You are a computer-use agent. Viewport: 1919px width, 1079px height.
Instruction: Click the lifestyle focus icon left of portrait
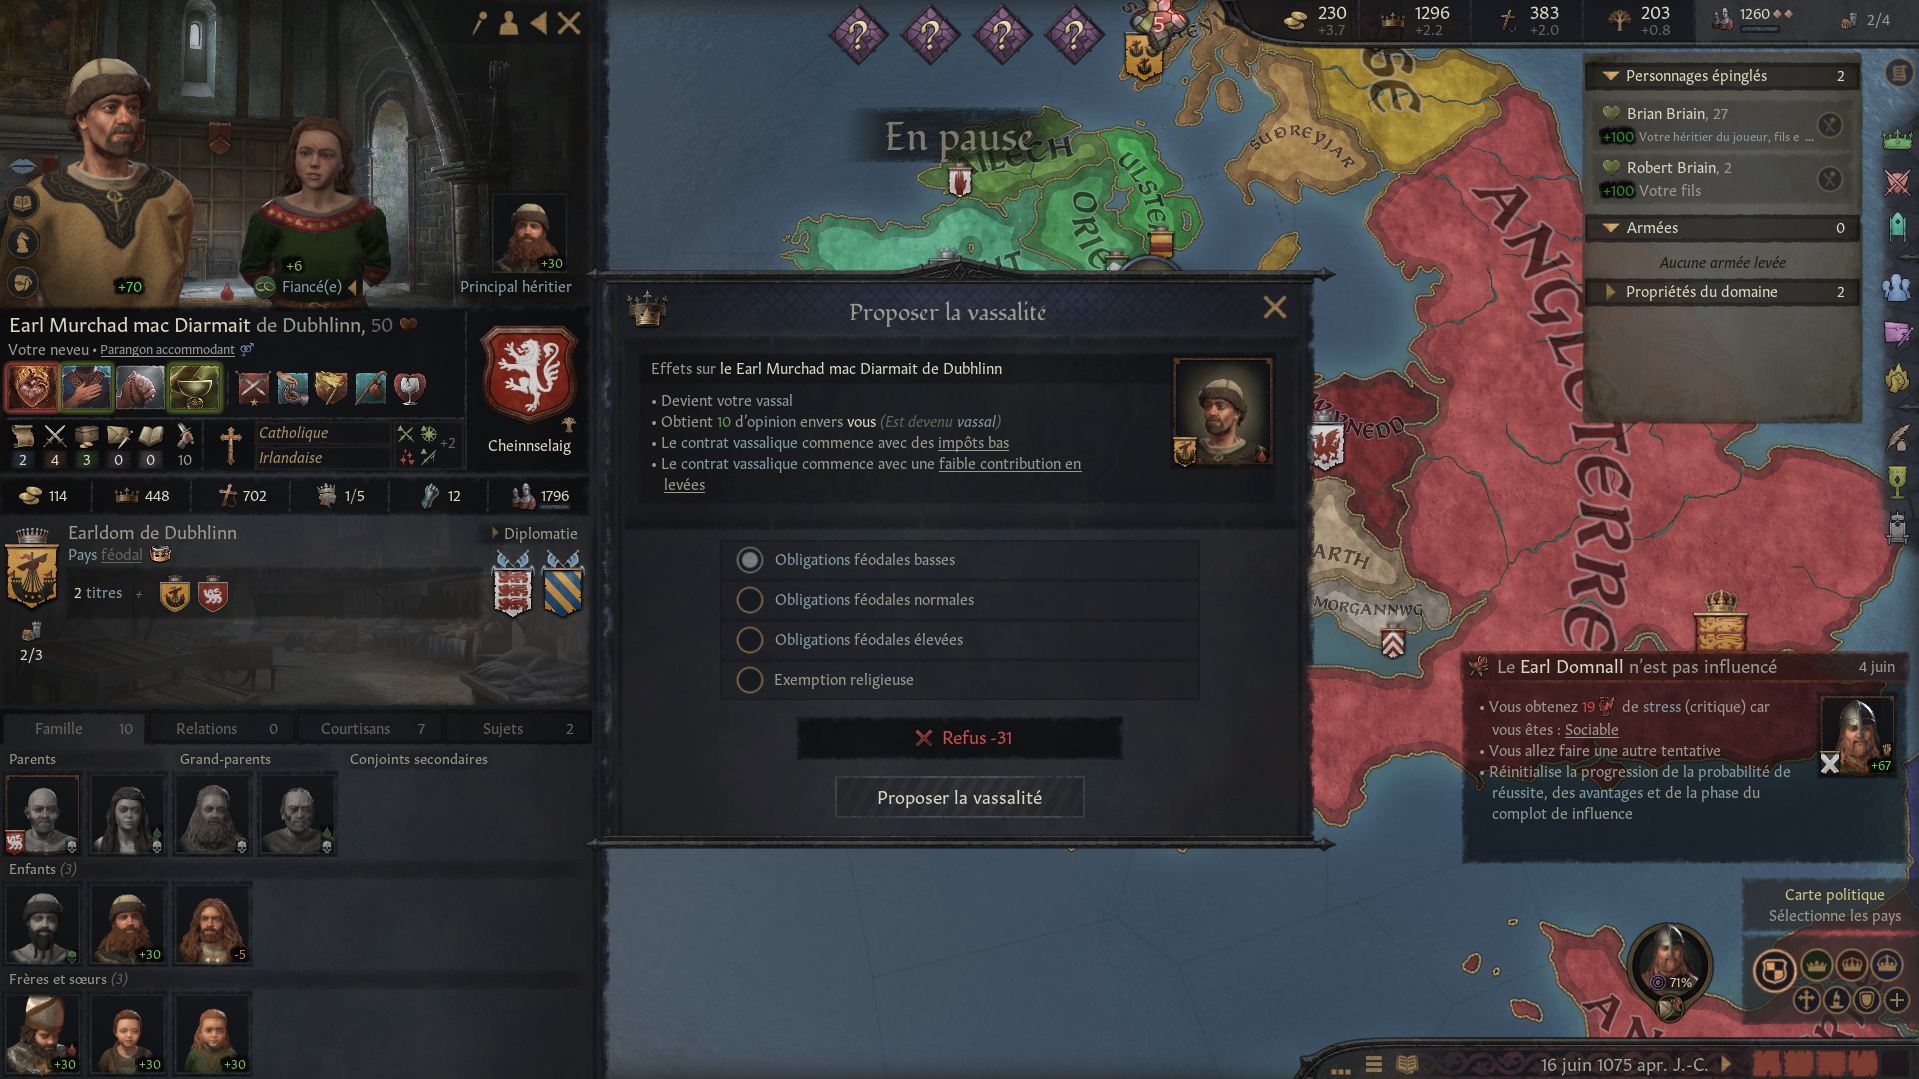(23, 203)
